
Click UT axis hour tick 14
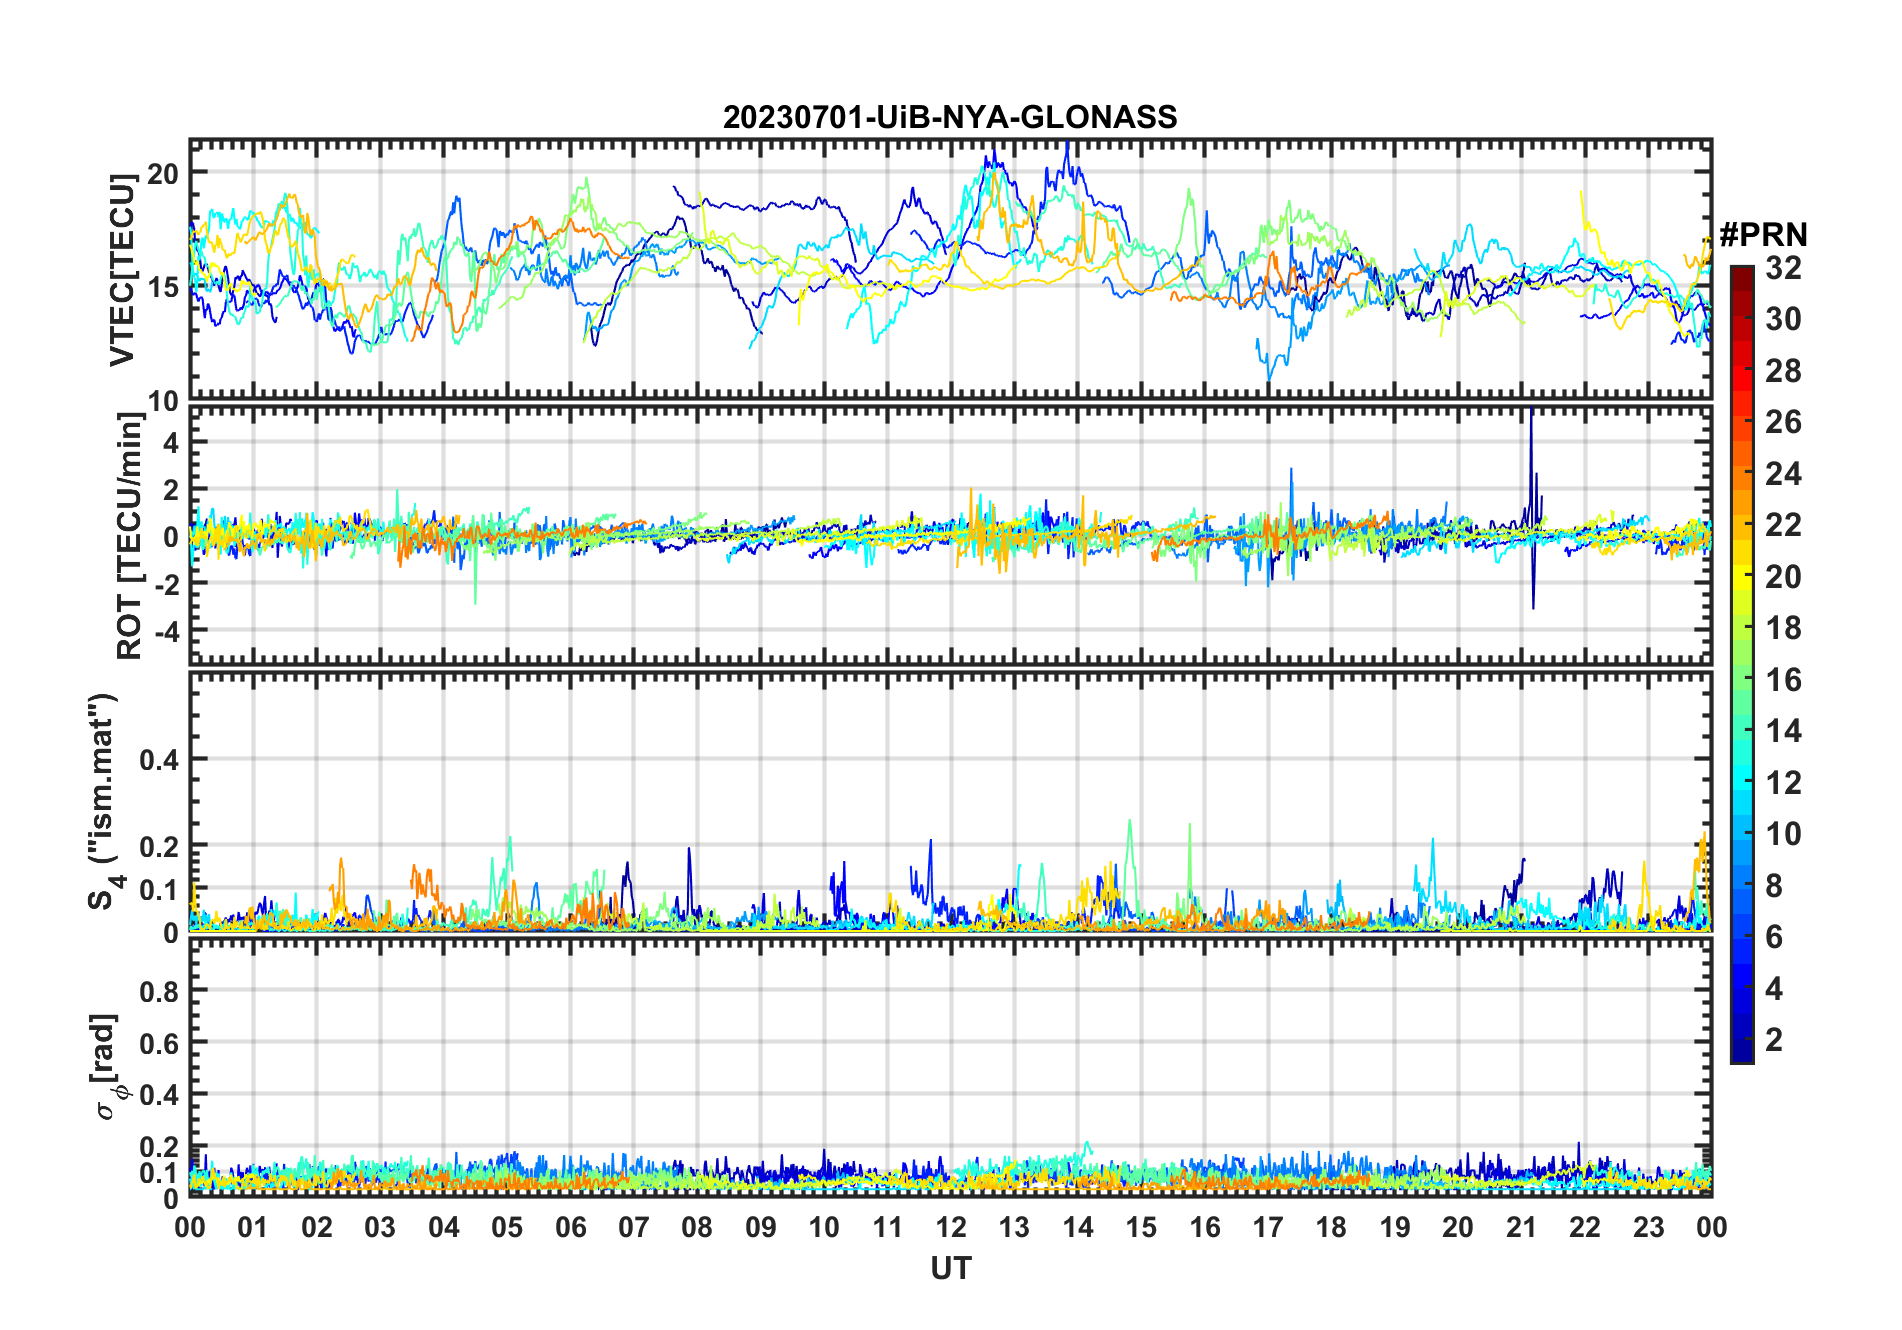(x=1078, y=1227)
